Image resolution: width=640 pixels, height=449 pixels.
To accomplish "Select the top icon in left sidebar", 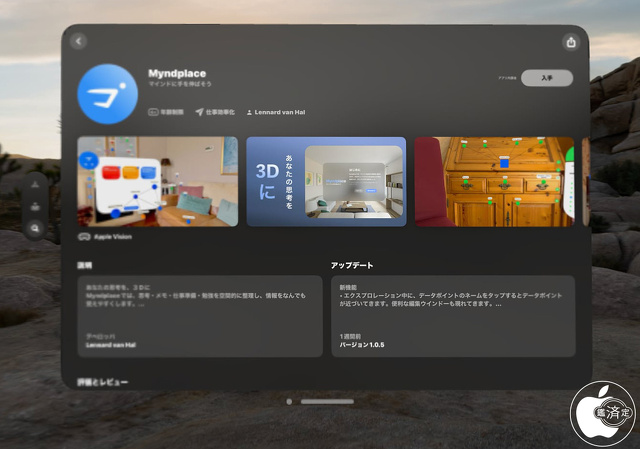I will coord(36,186).
